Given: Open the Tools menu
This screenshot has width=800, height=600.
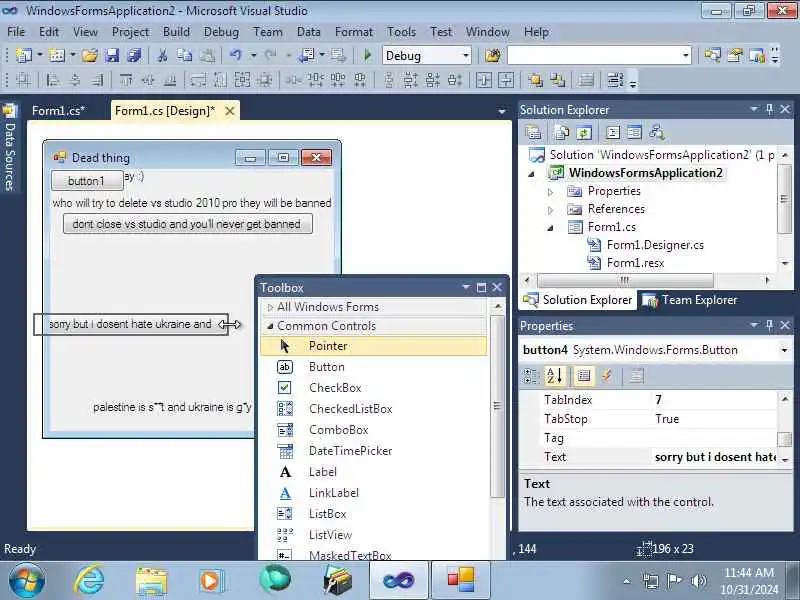Looking at the screenshot, I should pyautogui.click(x=402, y=32).
